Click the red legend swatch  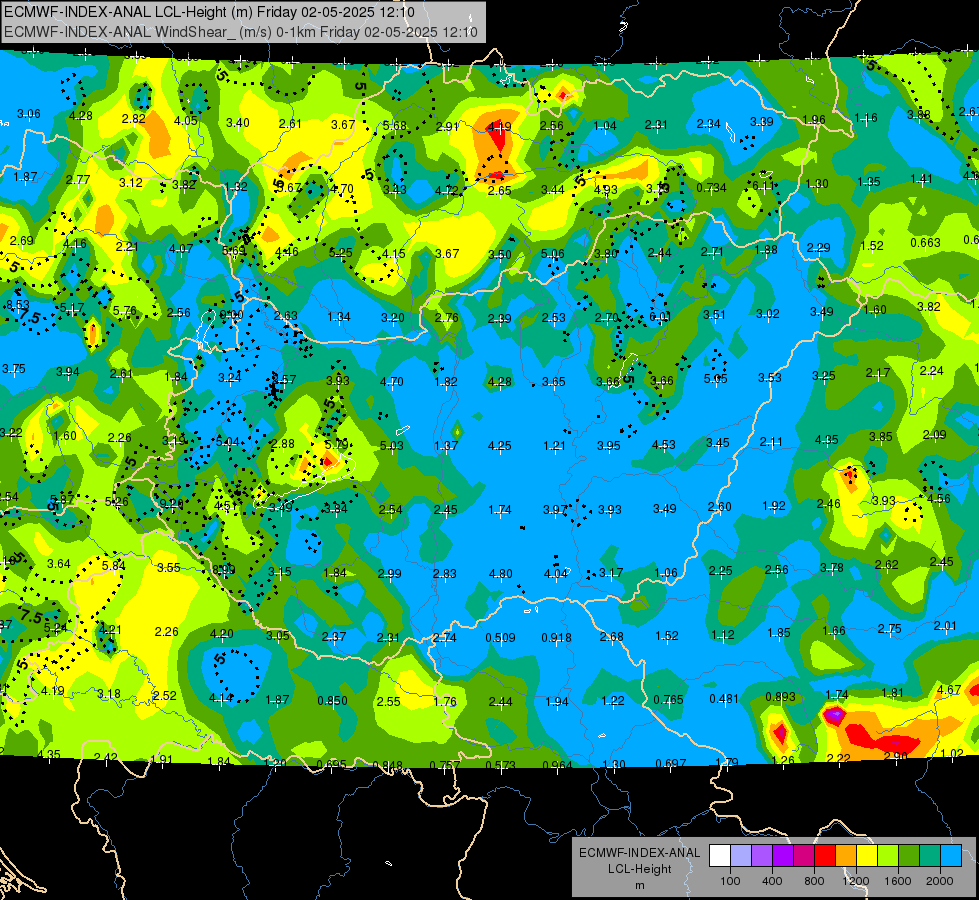(825, 855)
